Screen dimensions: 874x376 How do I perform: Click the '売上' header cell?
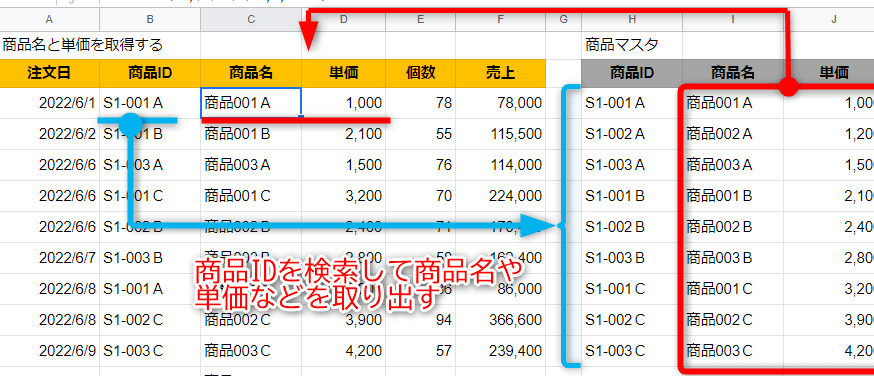[501, 72]
